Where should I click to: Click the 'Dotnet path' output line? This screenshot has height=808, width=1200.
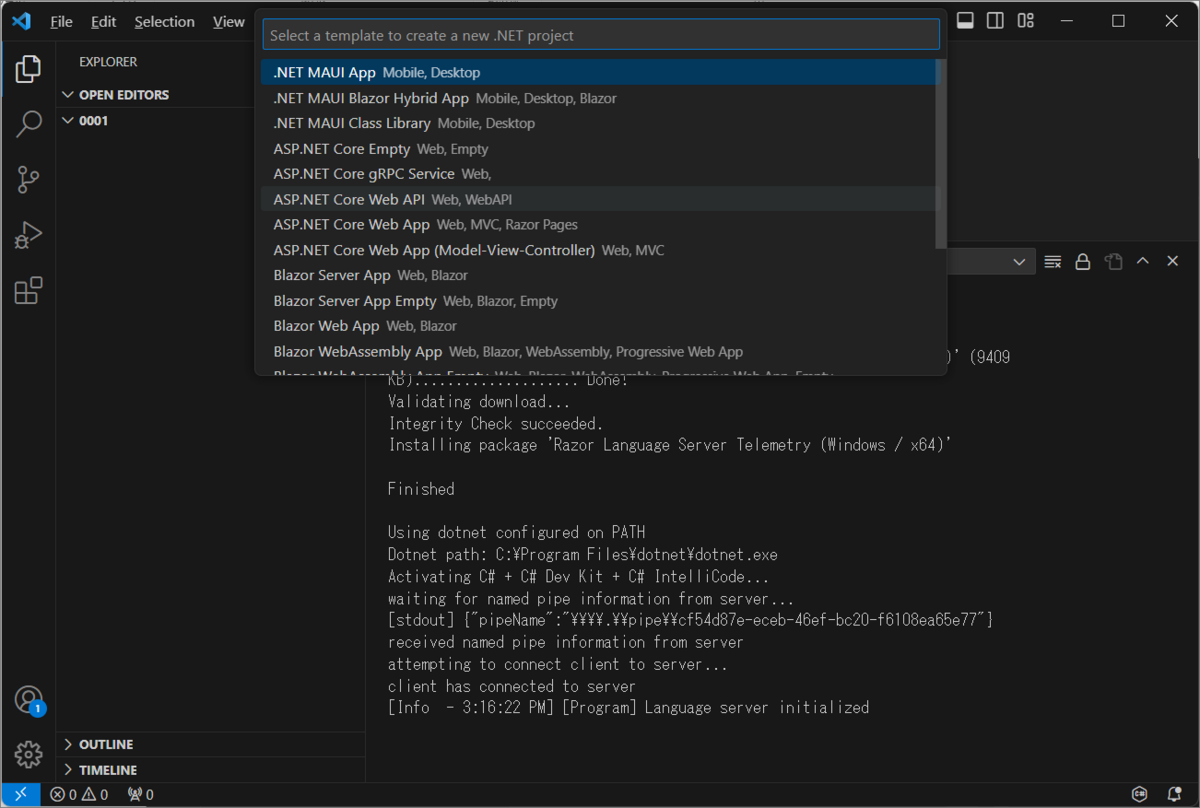click(583, 554)
